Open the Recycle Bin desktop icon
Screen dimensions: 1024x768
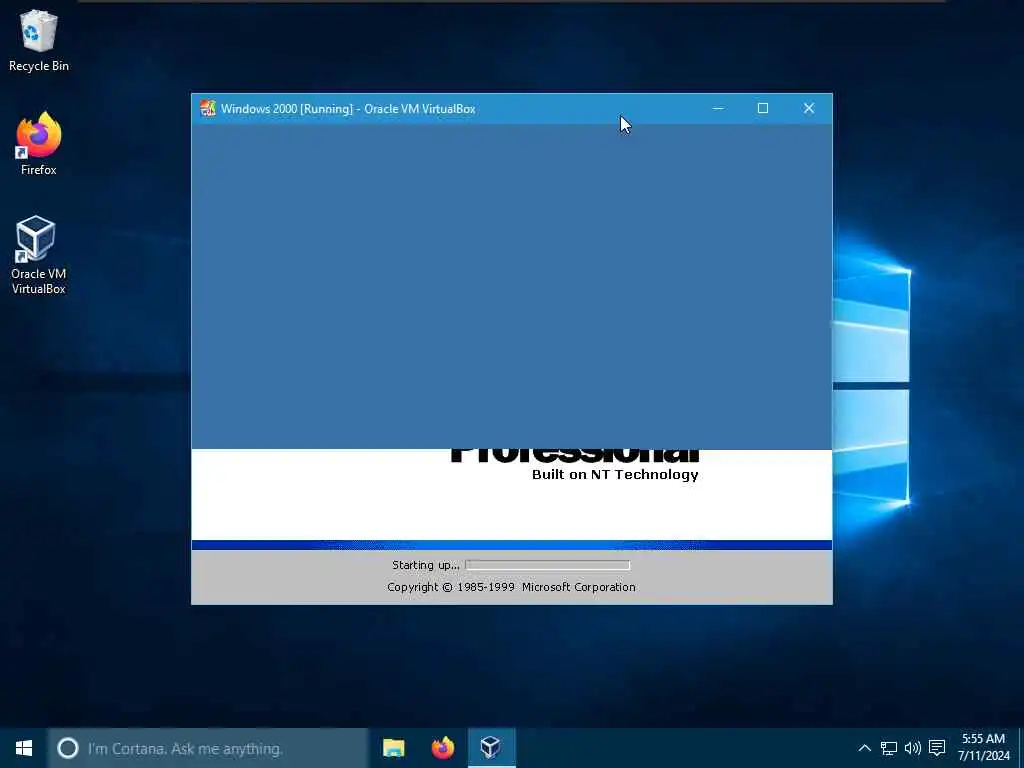[x=39, y=40]
